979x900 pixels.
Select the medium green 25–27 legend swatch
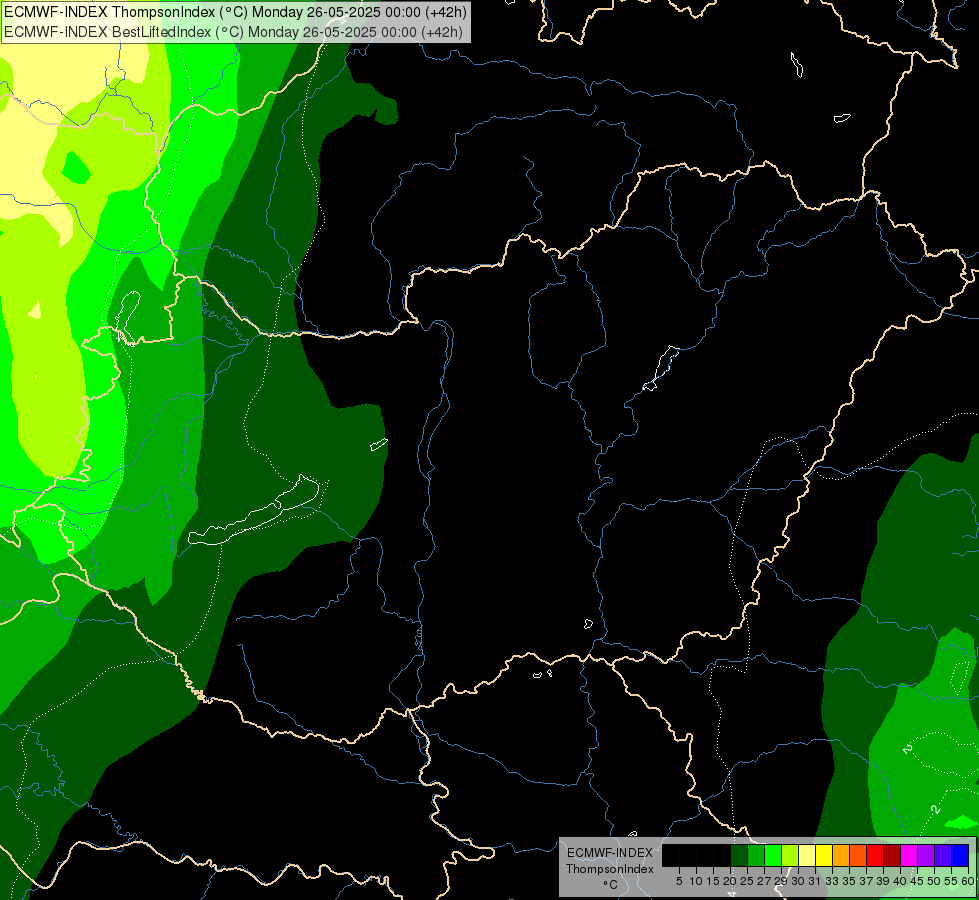tap(756, 855)
